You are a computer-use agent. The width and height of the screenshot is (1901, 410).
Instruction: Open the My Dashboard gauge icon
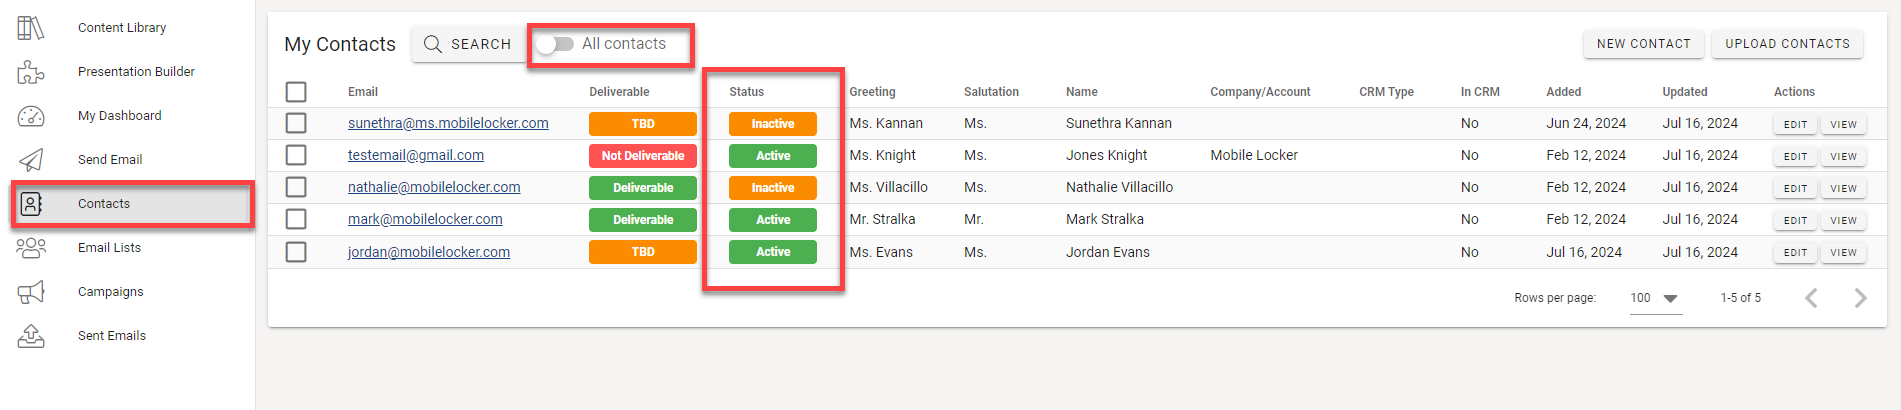(31, 116)
